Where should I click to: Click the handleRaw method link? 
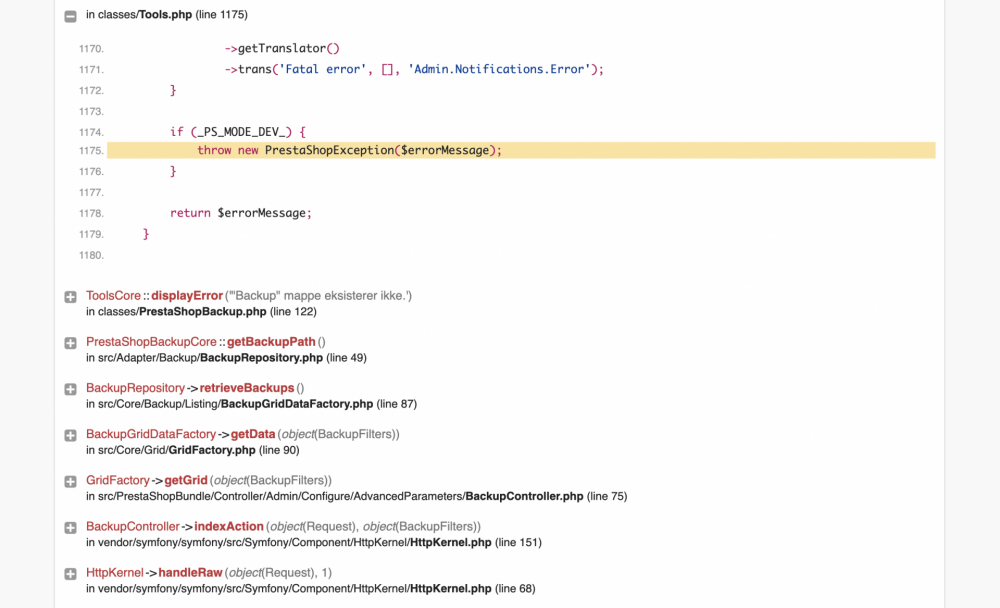pyautogui.click(x=188, y=572)
